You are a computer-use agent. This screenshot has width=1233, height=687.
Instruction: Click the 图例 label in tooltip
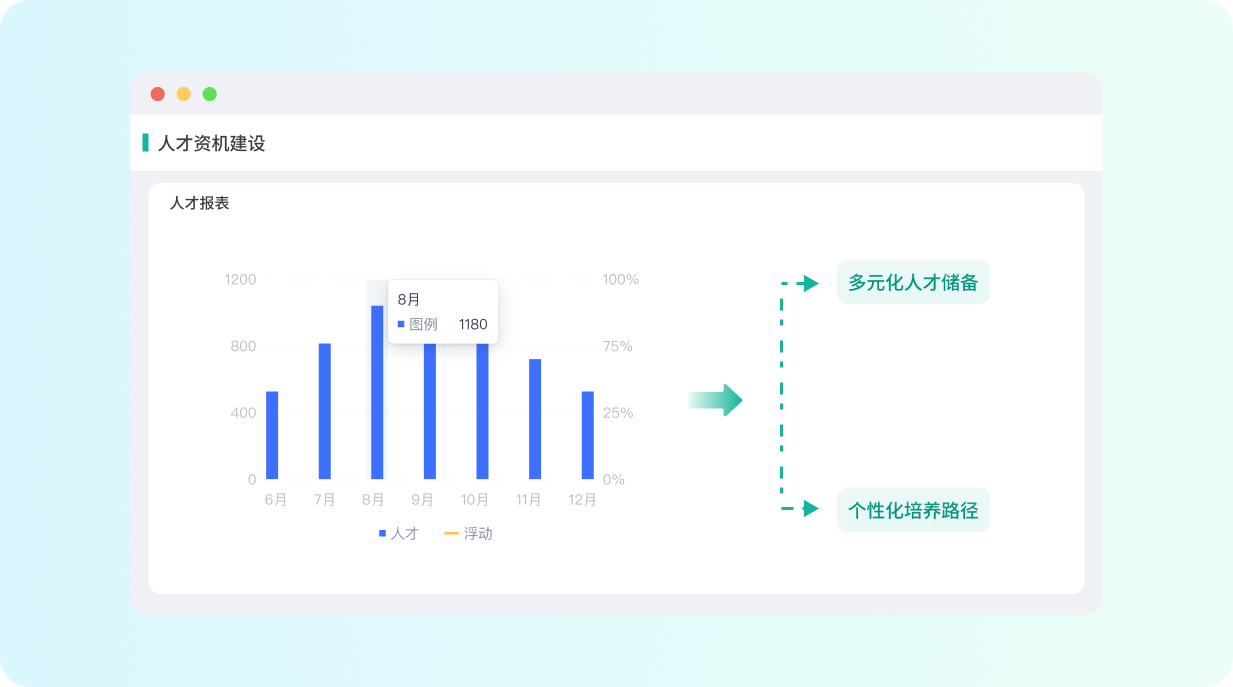(x=424, y=324)
